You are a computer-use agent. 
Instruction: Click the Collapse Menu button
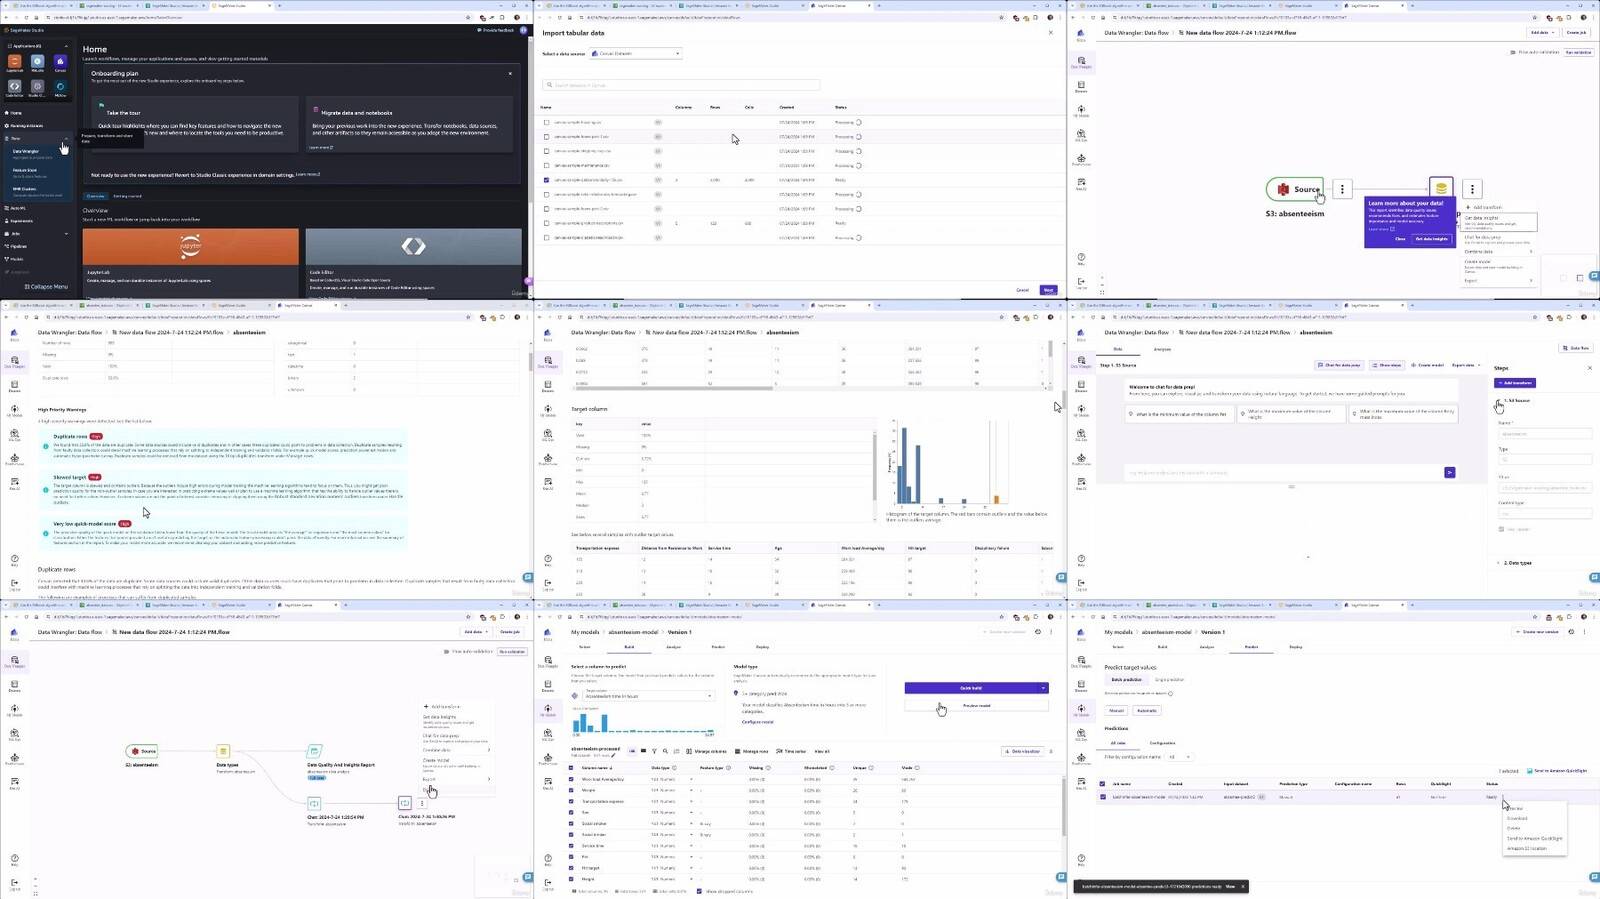coord(45,287)
